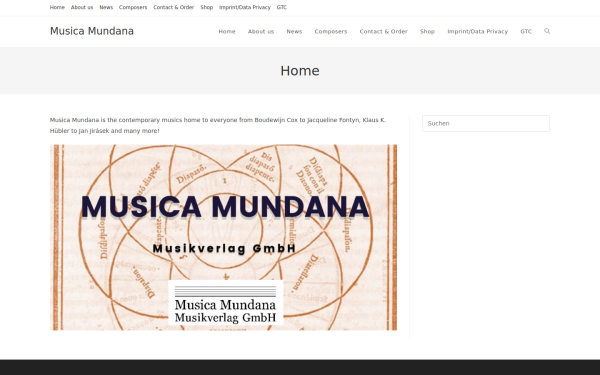Open Contact & Order in top utility bar
Viewport: 600px width, 375px height.
[x=173, y=7]
